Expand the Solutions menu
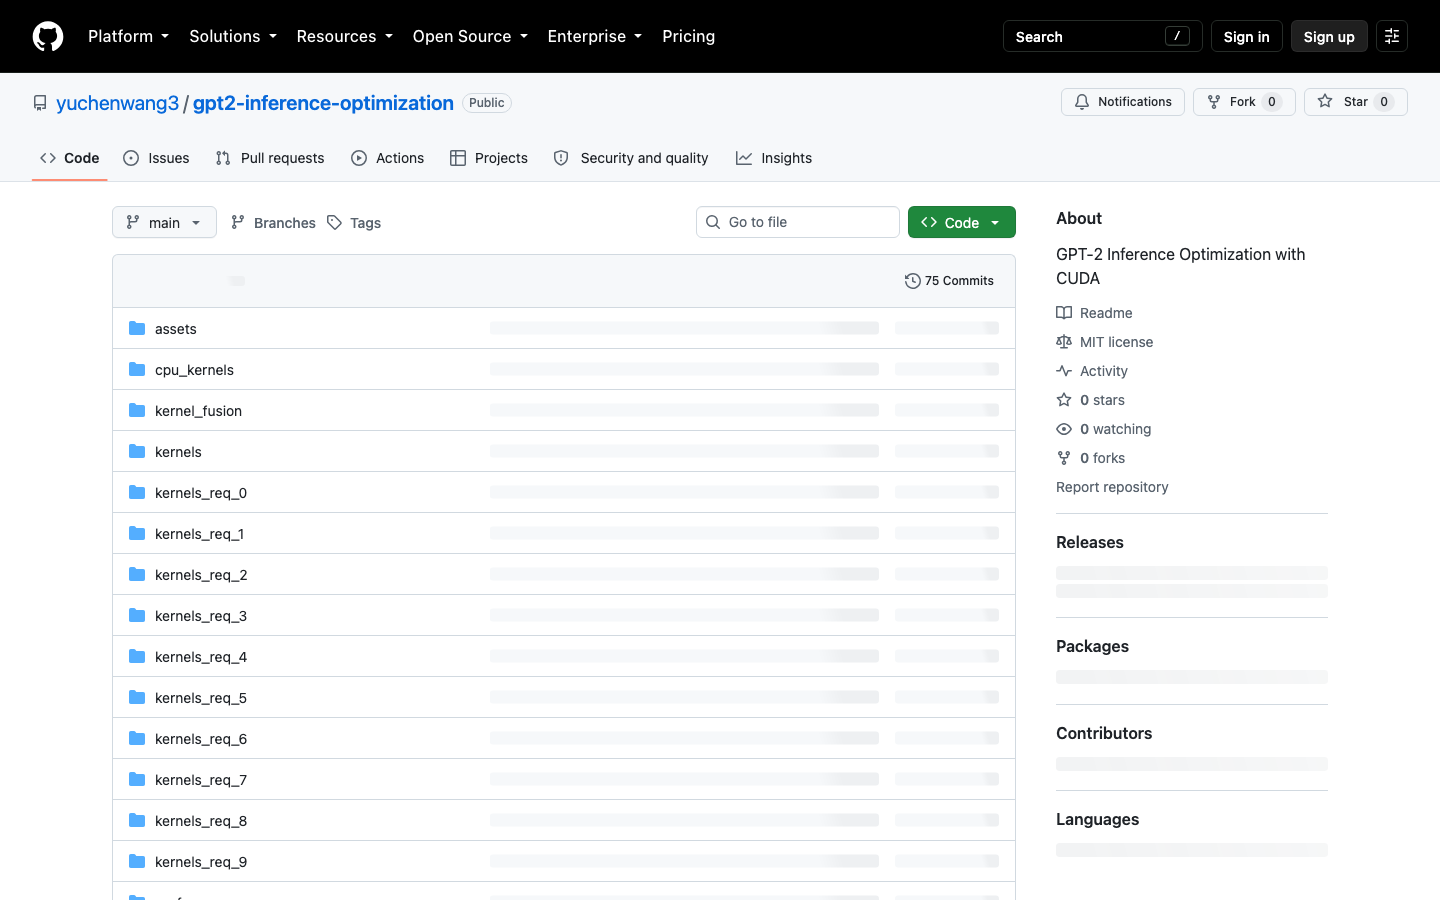Viewport: 1440px width, 900px height. click(x=233, y=36)
